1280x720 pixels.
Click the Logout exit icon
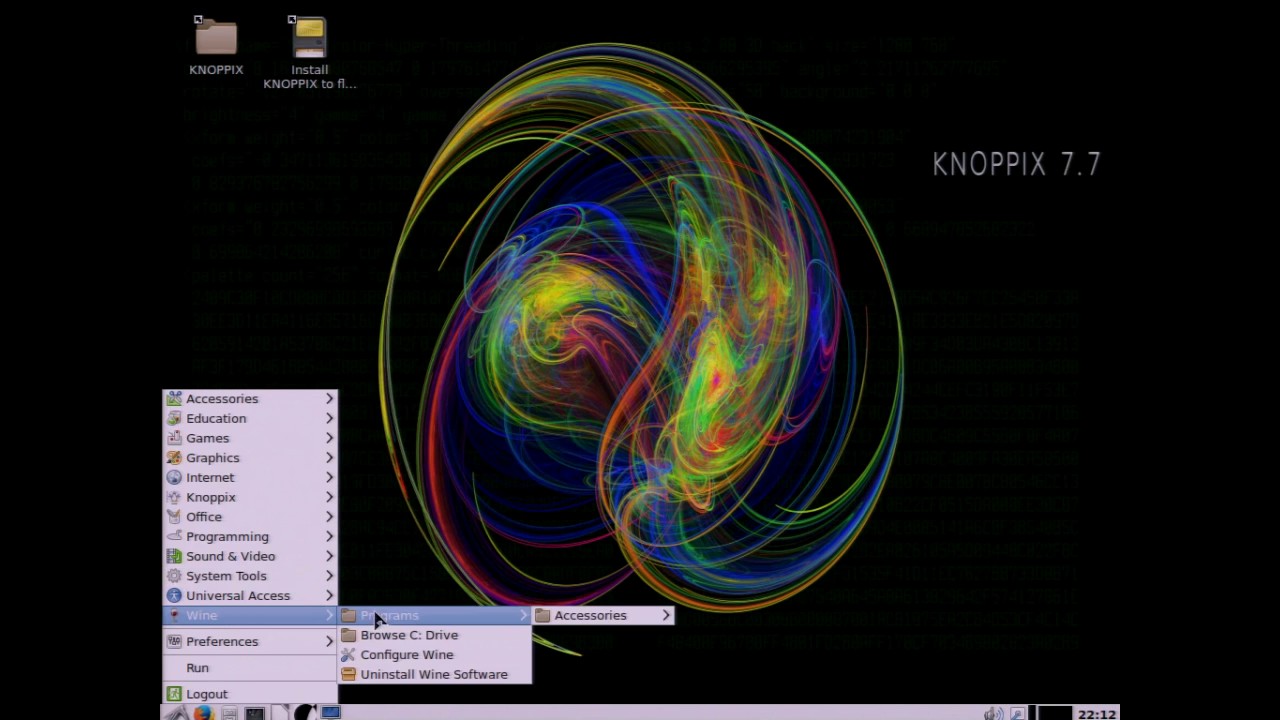pyautogui.click(x=174, y=693)
